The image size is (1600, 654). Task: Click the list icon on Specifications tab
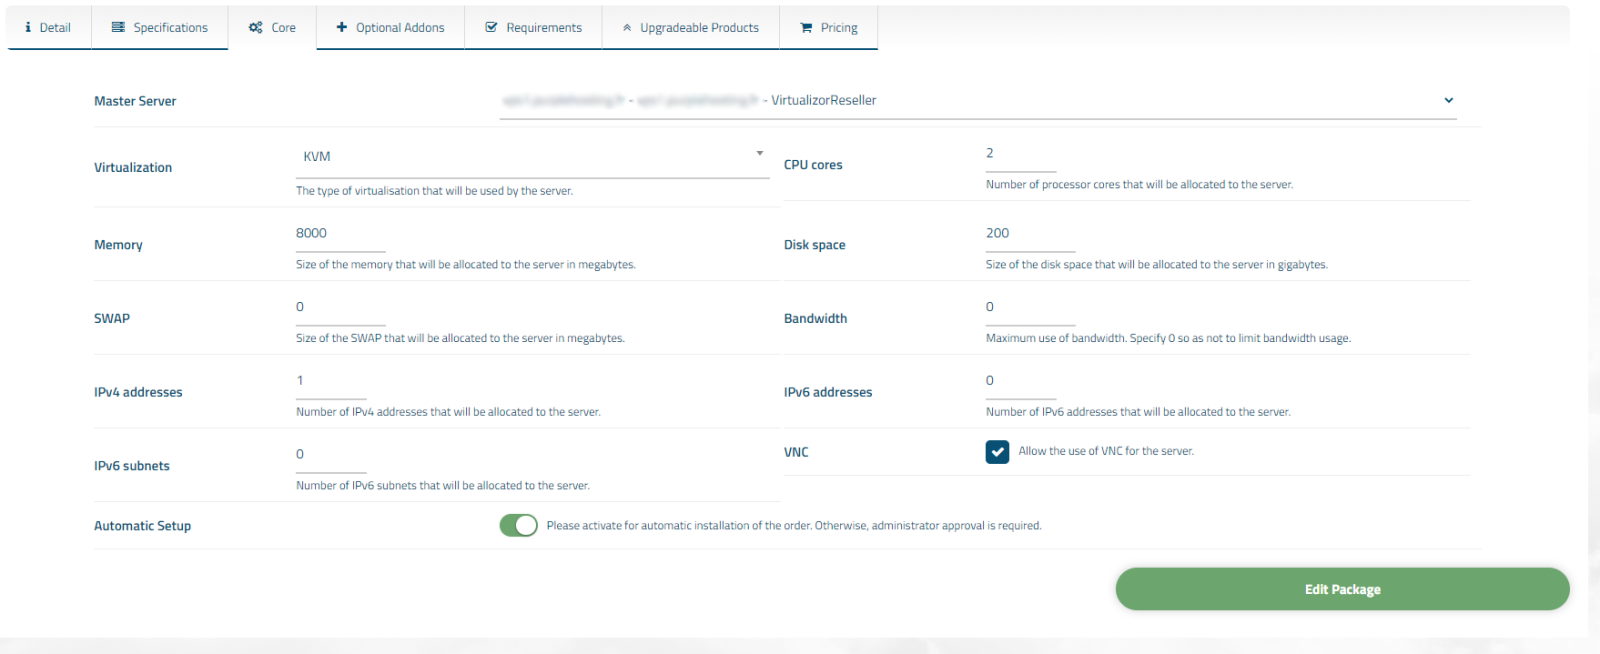118,28
